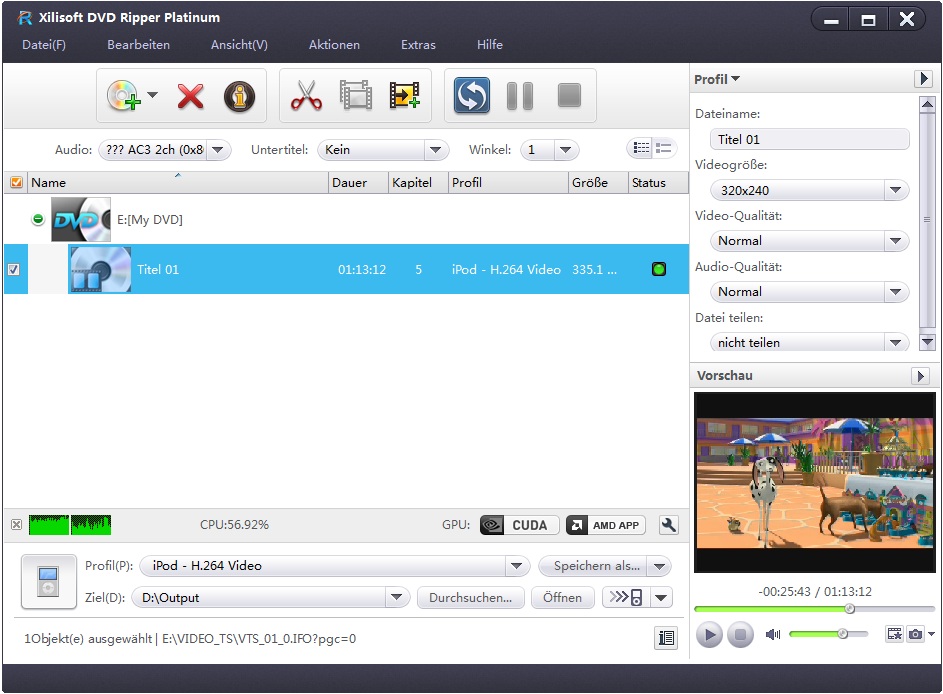Viewport: 943px width, 694px height.
Task: Click the Dateiname Titel 01 field
Action: pos(809,140)
